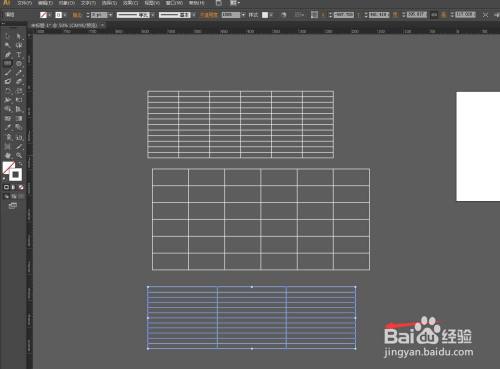Set paint mode to None
Image resolution: width=500 pixels, height=369 pixels.
21,187
